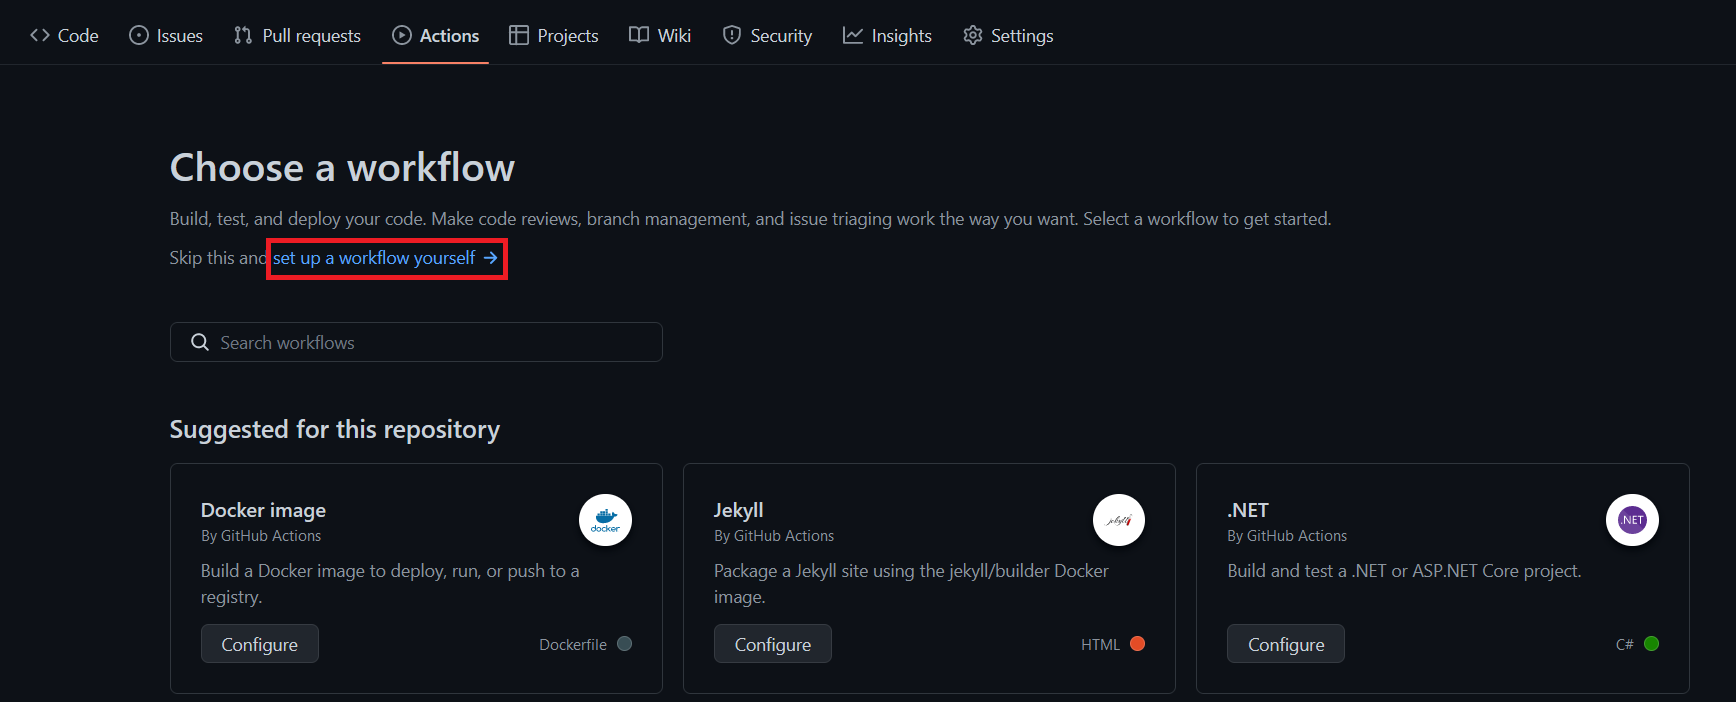Click the Jekyll logo icon
Viewport: 1736px width, 702px height.
click(1118, 520)
